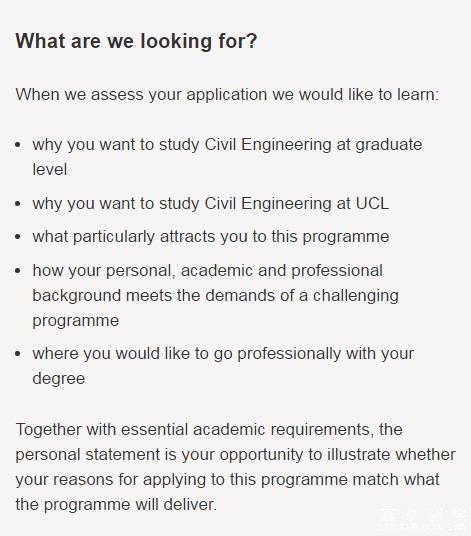Click the bullet dot before 'where you would like'
This screenshot has height=536, width=471.
18,353
